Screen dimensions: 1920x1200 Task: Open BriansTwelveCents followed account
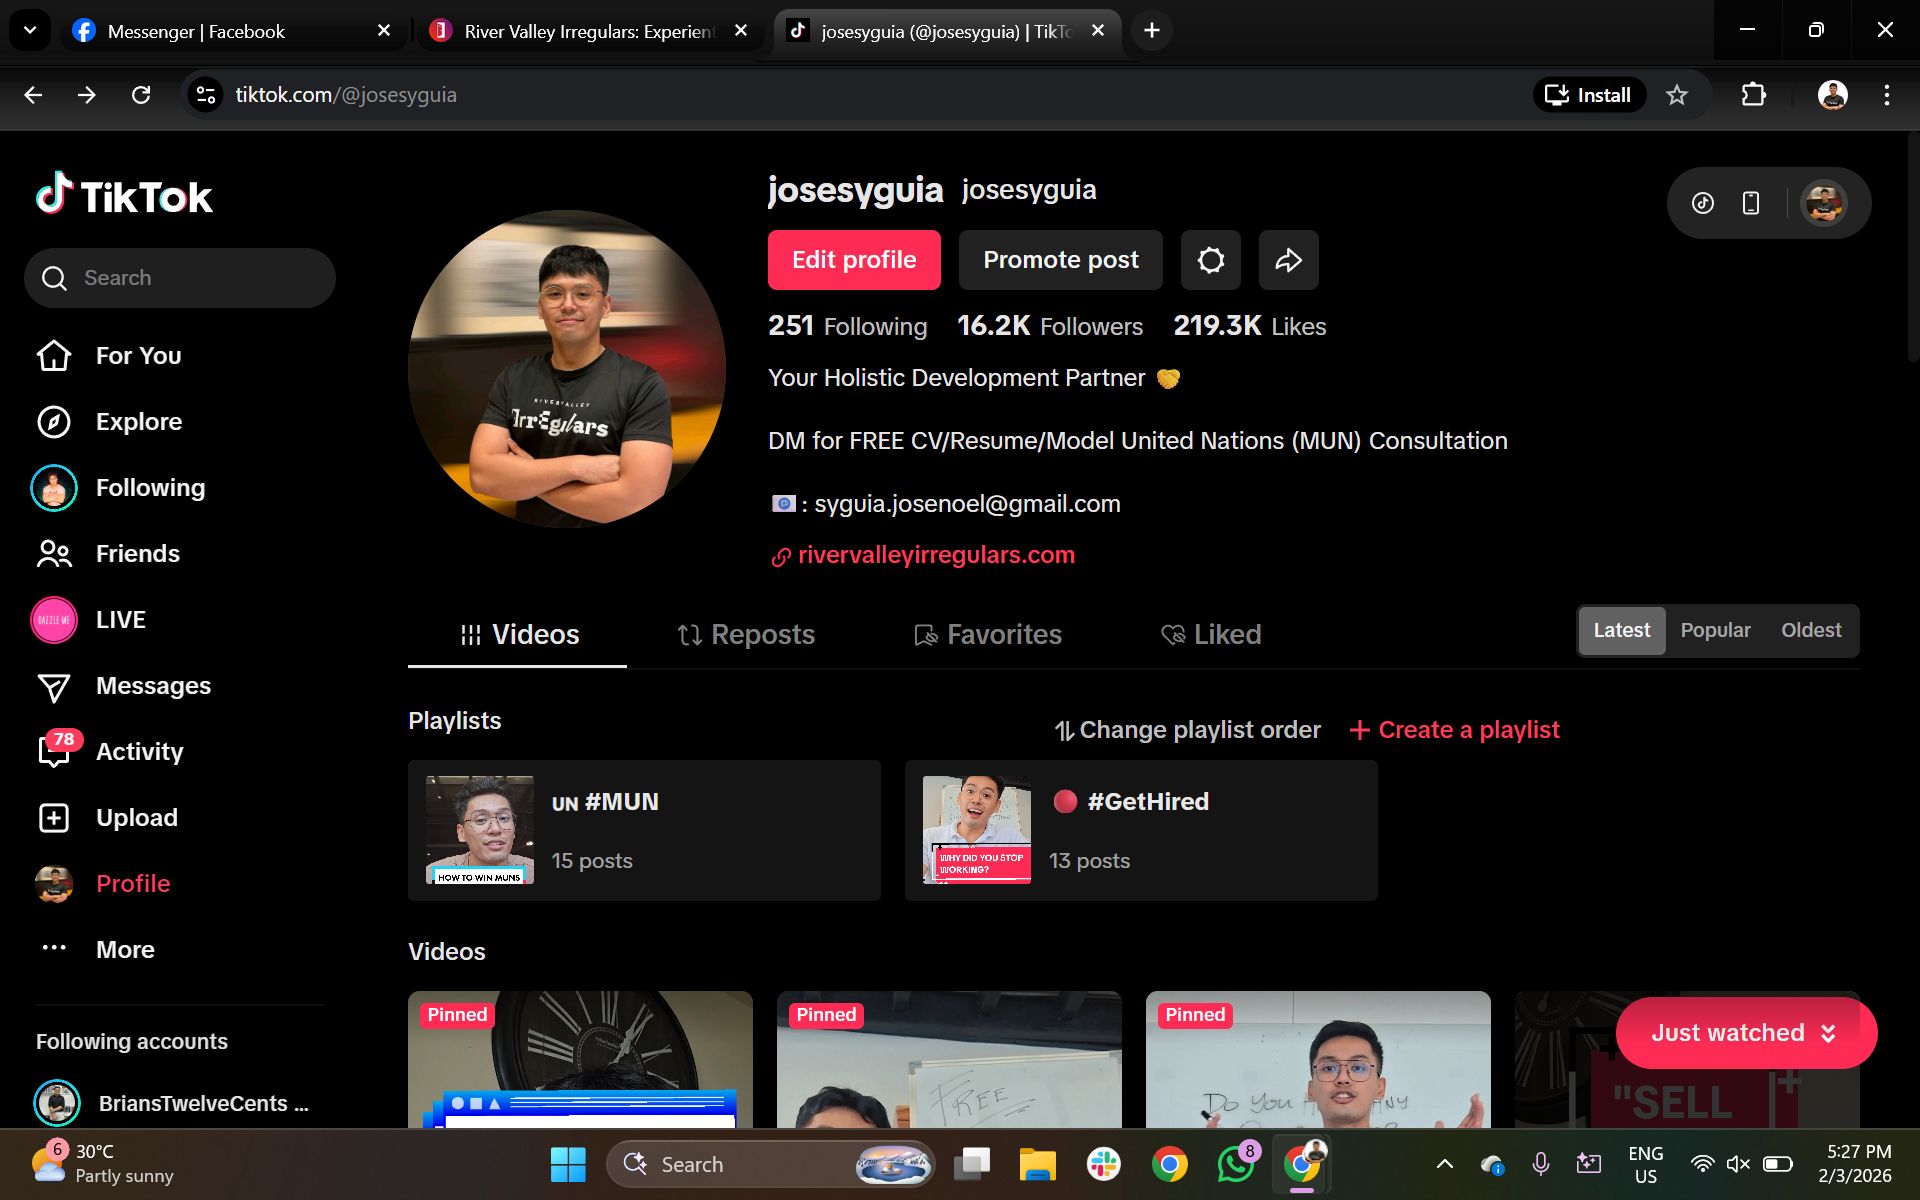click(172, 1103)
